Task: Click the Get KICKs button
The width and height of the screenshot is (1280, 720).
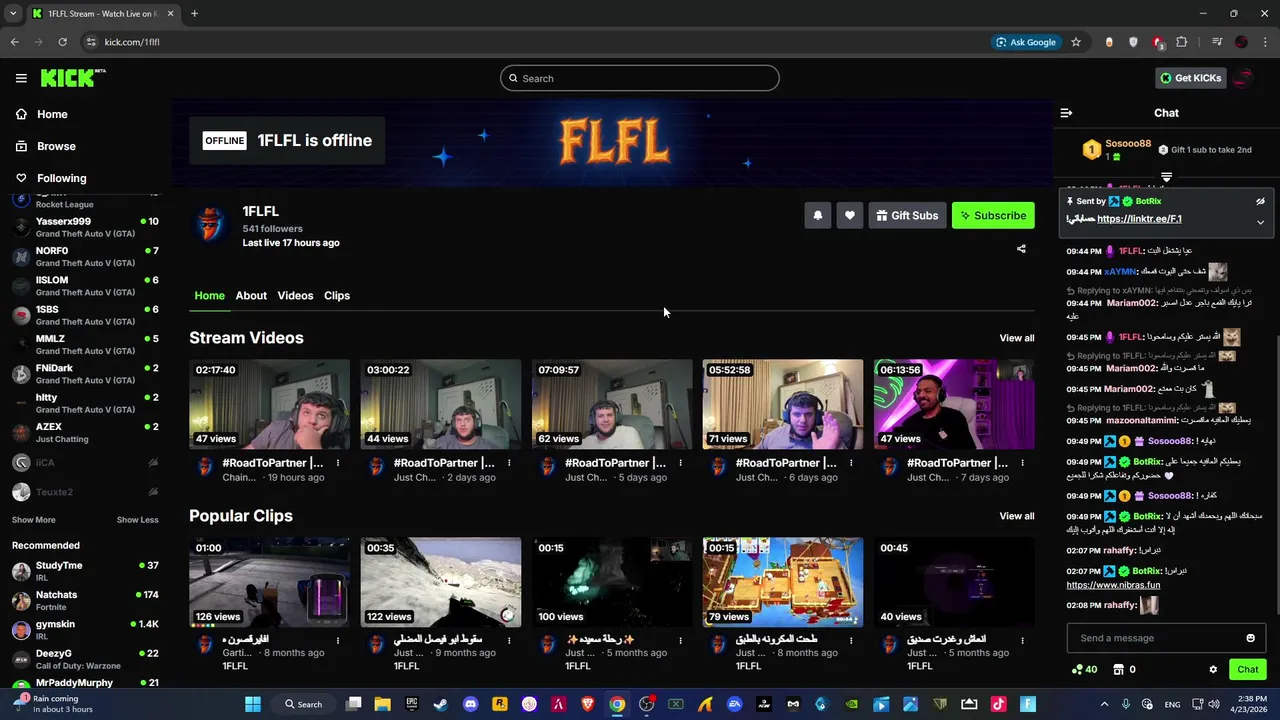Action: [1190, 78]
